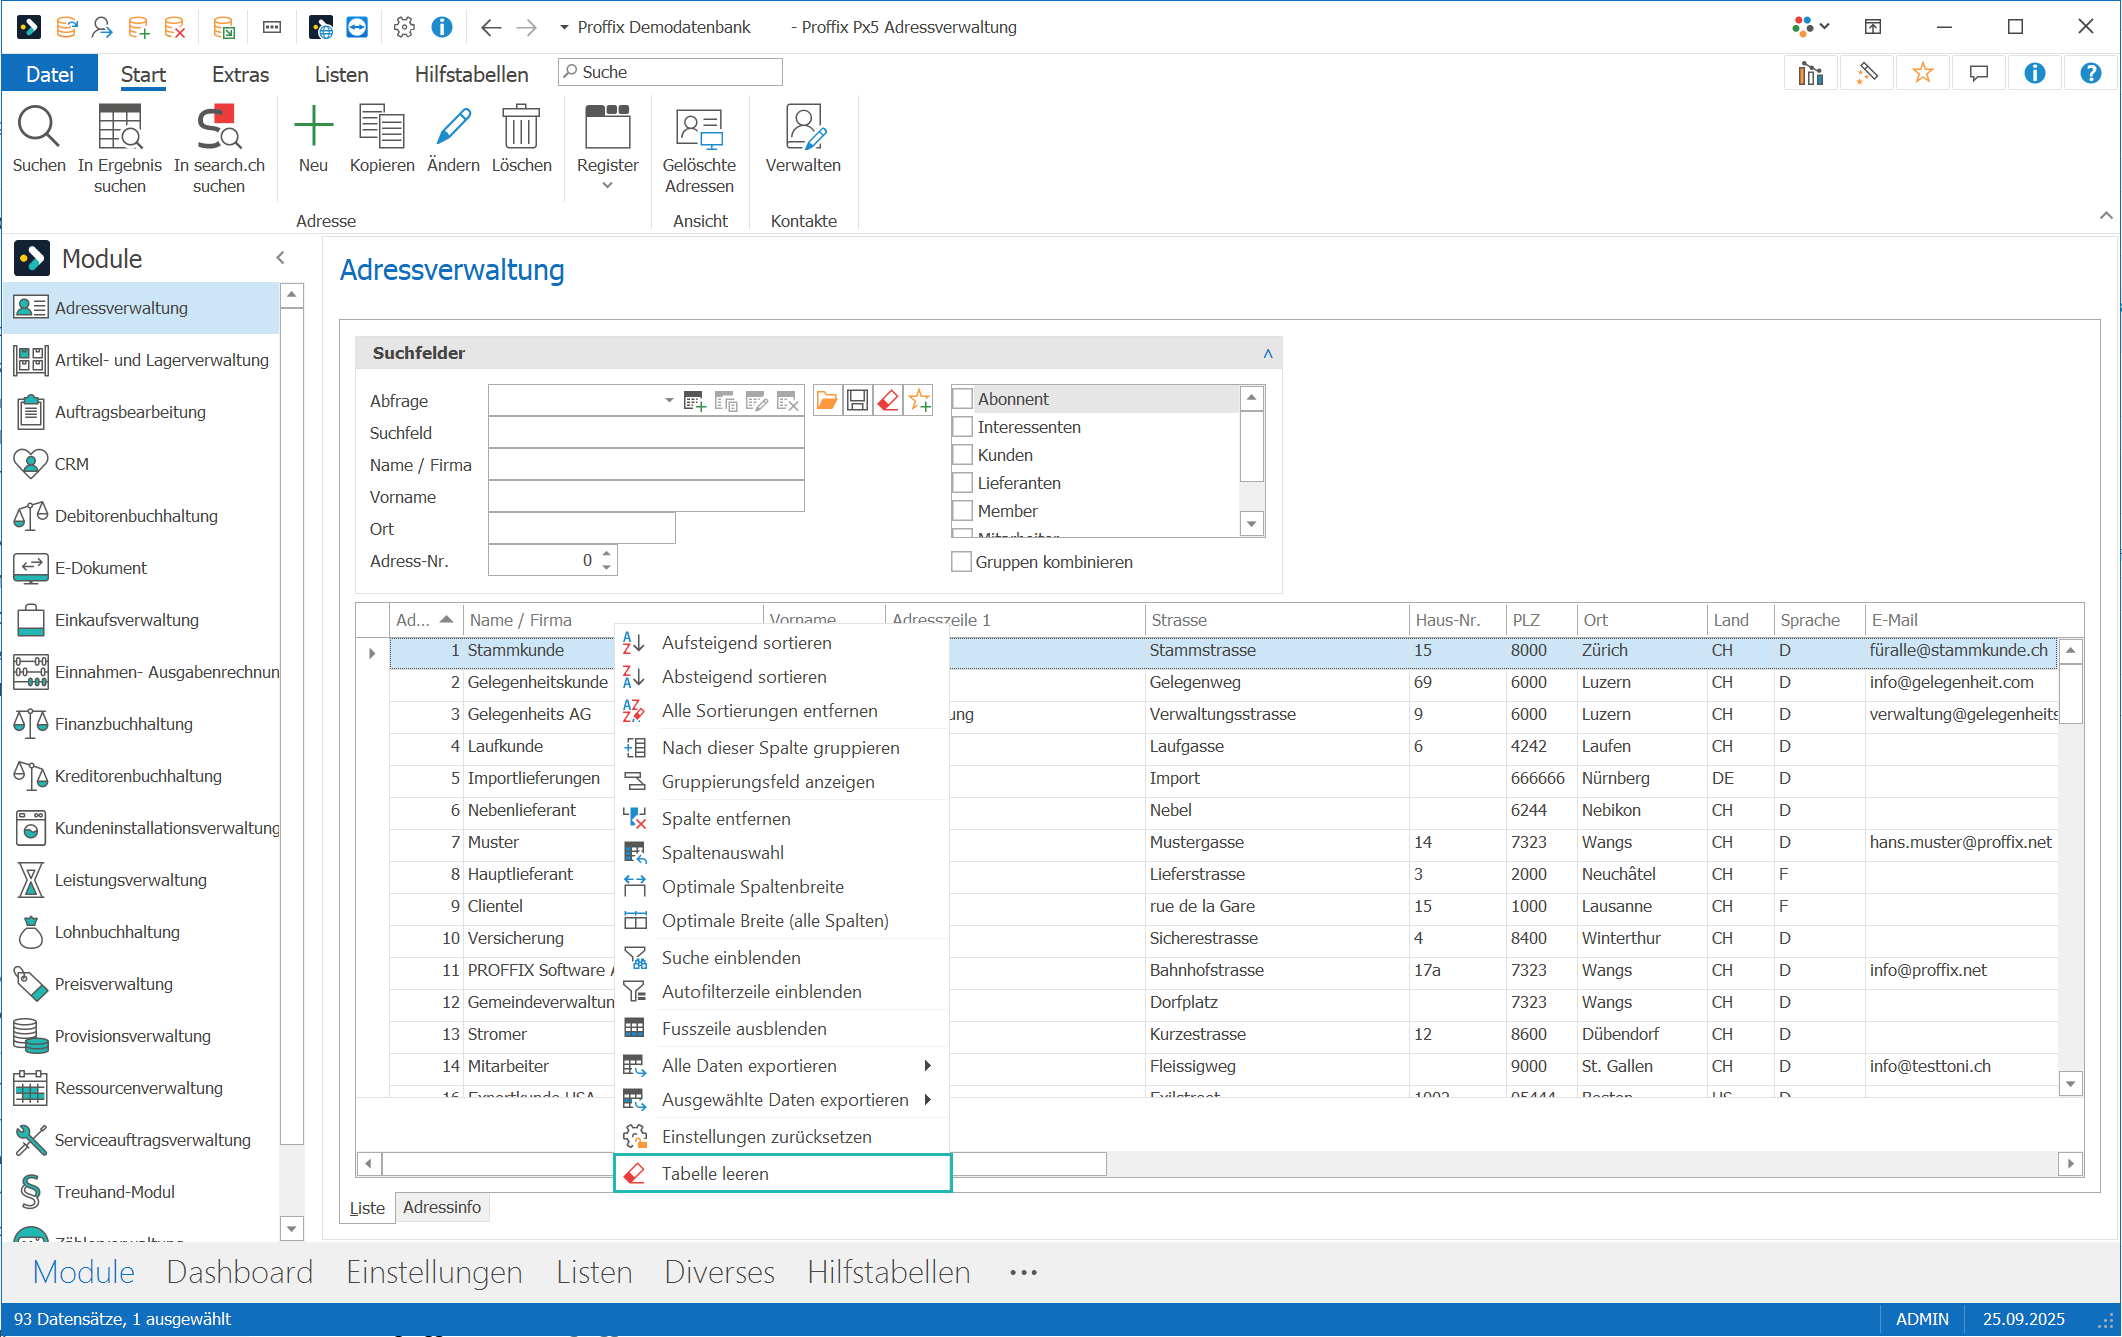Check the Member checkbox
2122x1337 pixels.
(x=963, y=511)
